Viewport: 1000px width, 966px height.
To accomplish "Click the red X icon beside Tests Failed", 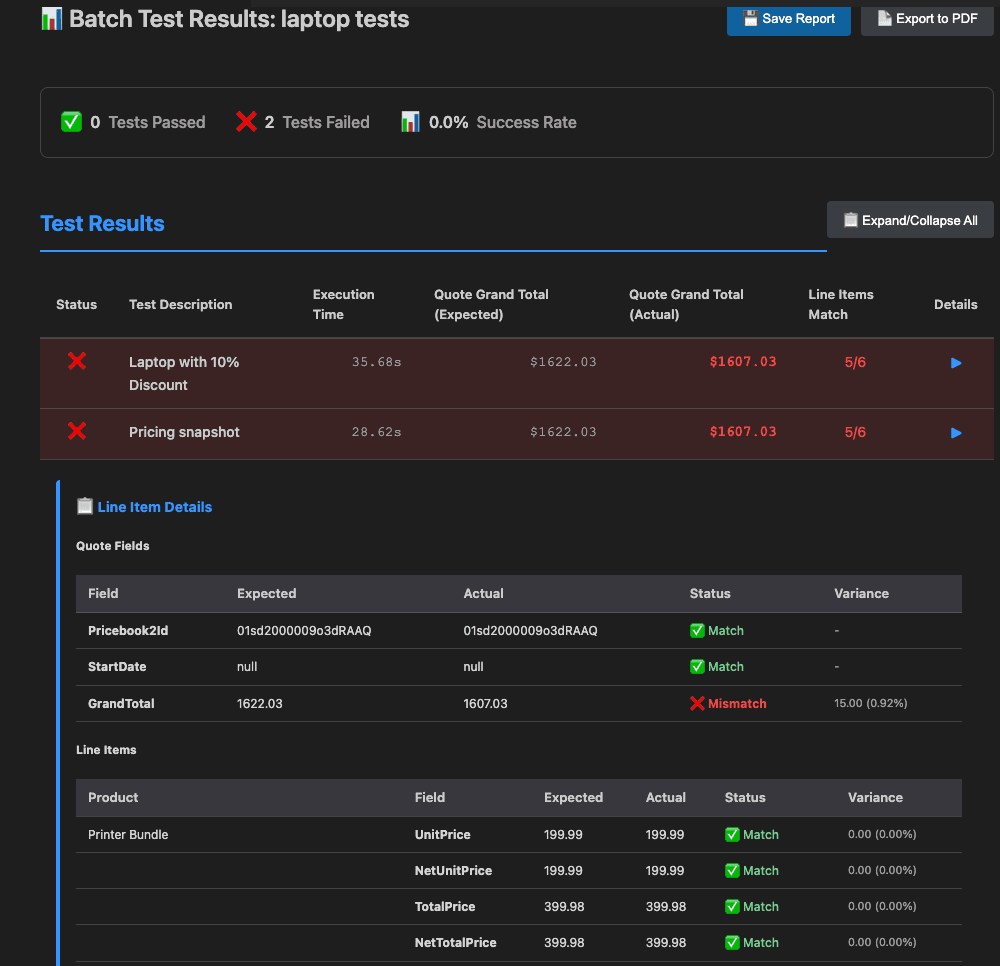I will tap(247, 121).
